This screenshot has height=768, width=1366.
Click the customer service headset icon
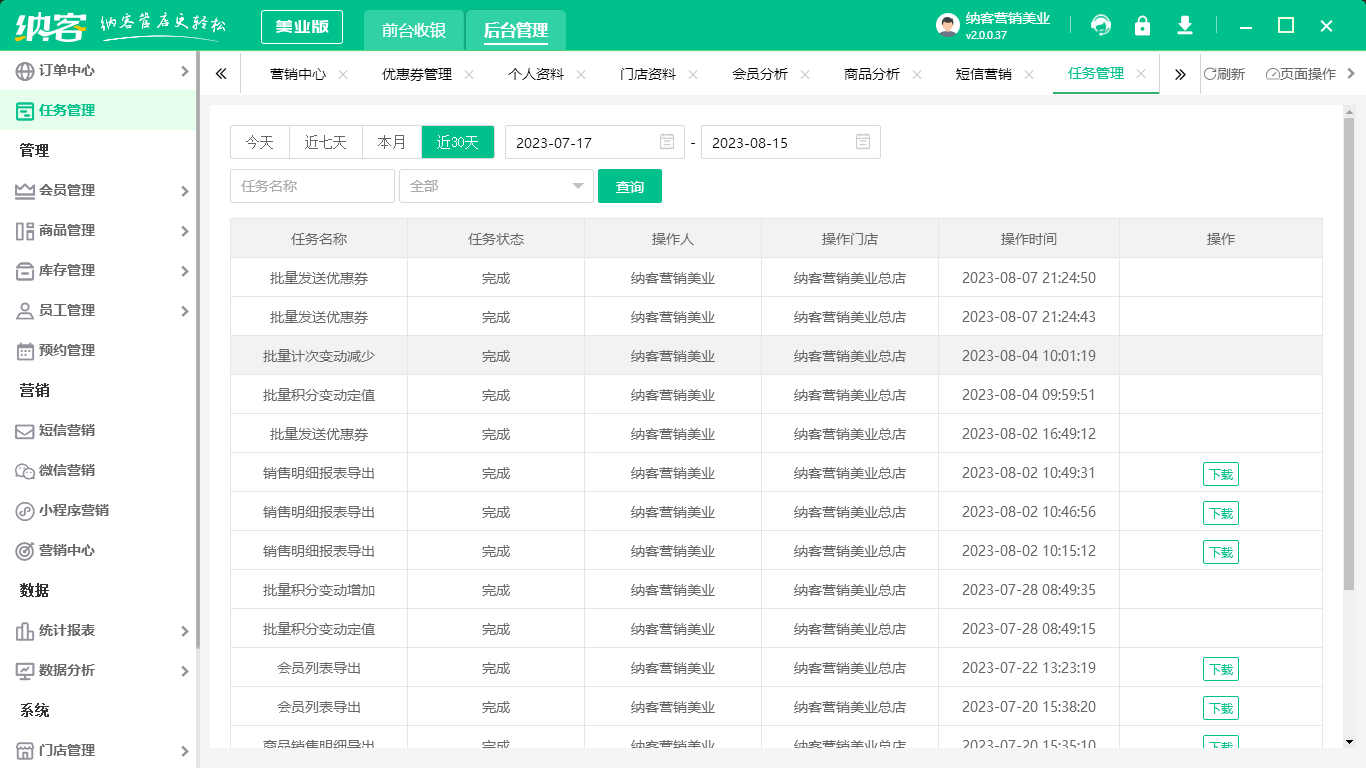pyautogui.click(x=1102, y=25)
